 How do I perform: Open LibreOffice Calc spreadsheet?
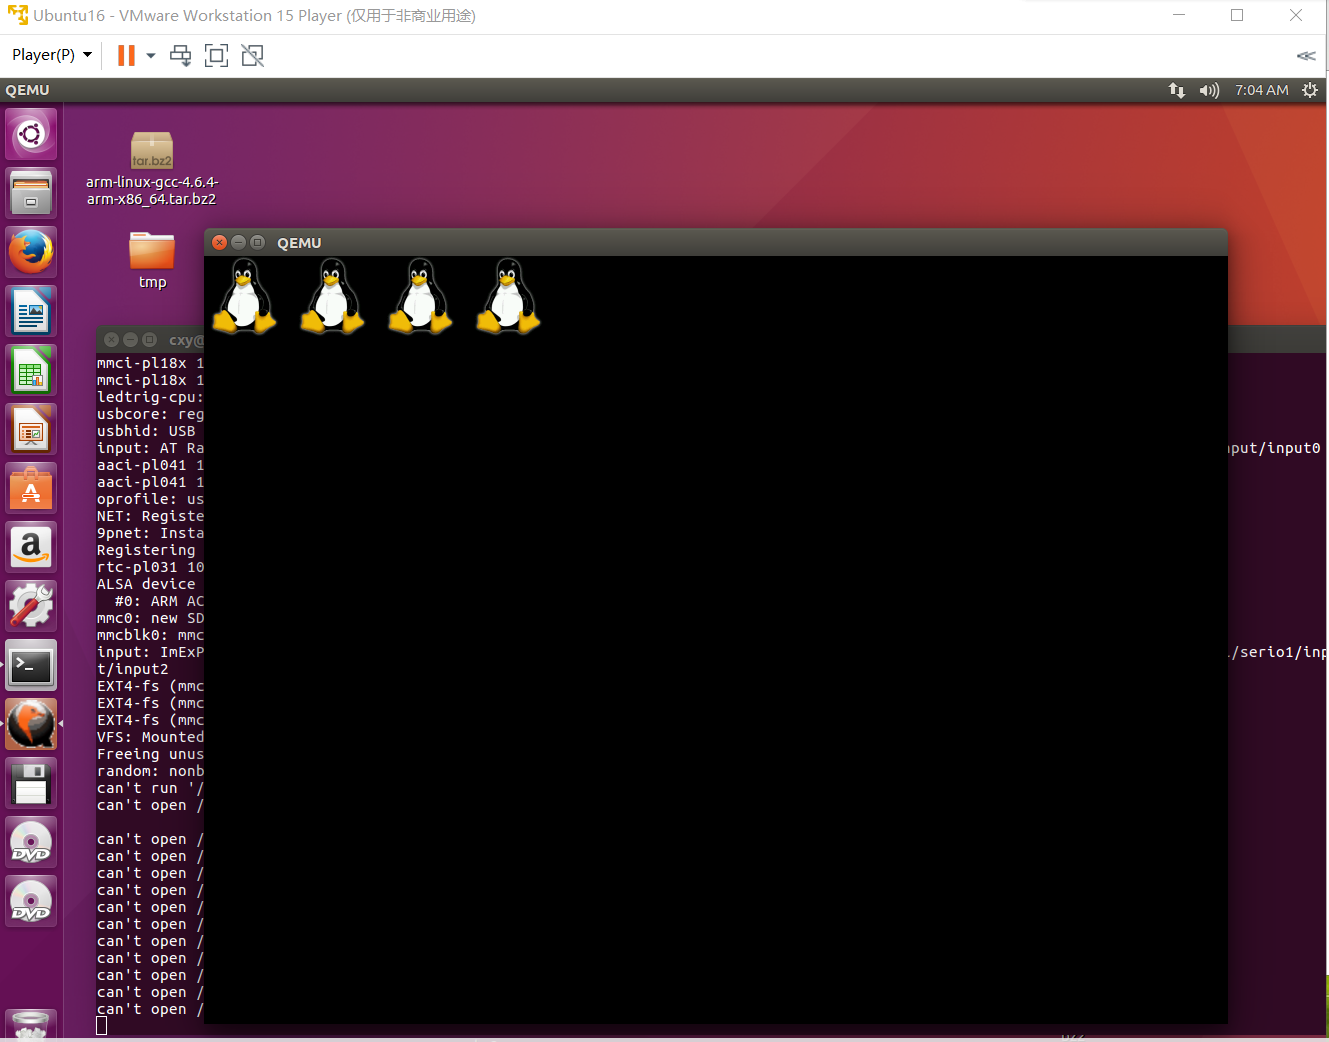pos(31,370)
